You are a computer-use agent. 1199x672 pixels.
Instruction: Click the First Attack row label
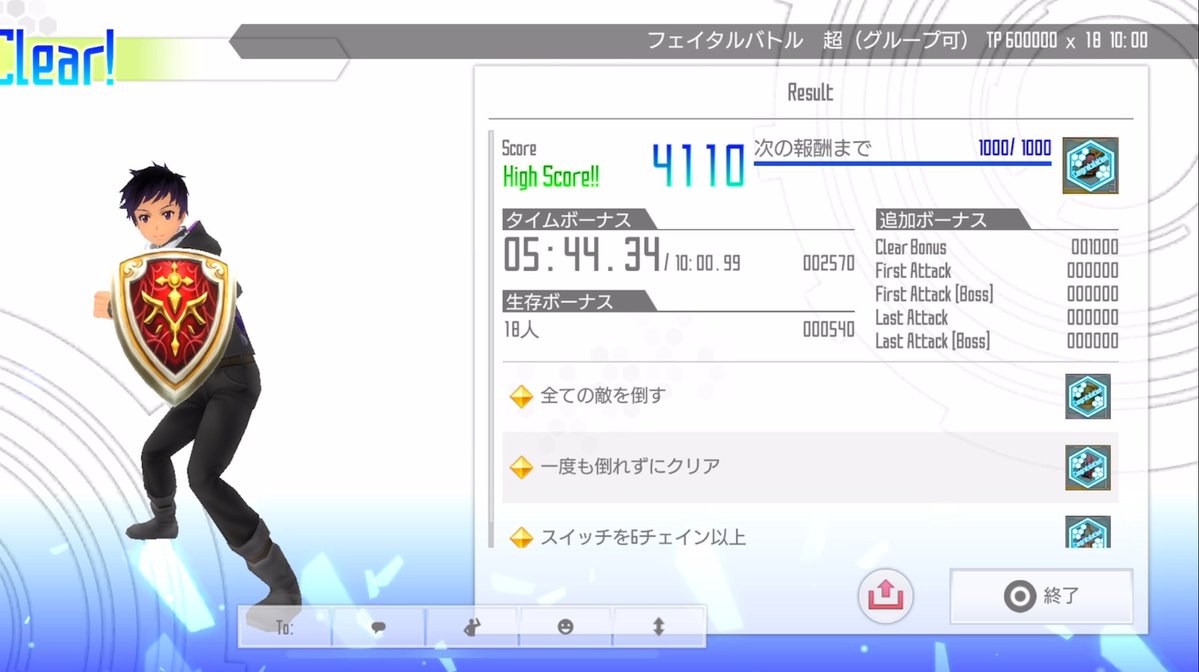pos(913,271)
